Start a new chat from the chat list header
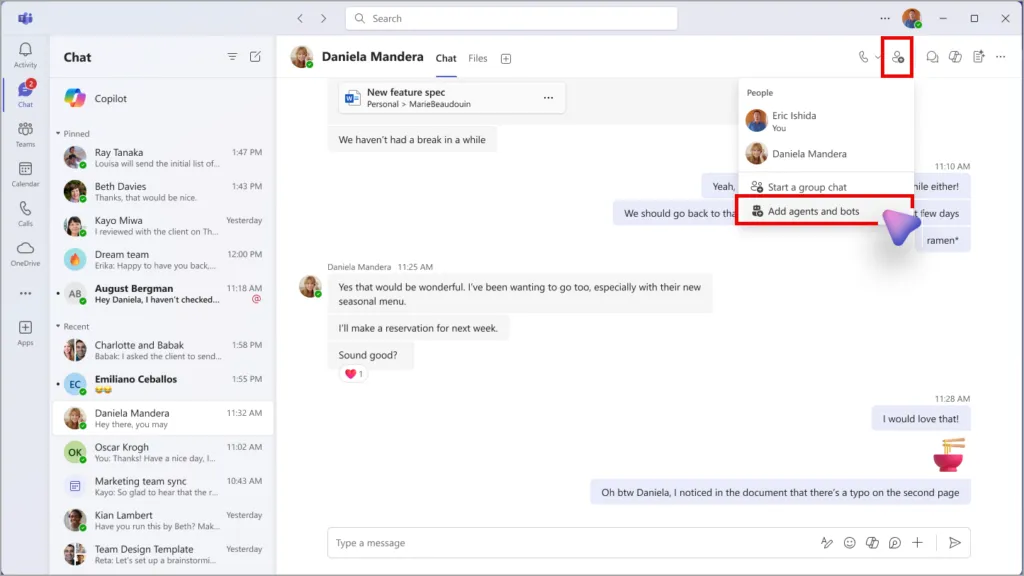Screen dimensions: 1024x576 (x=256, y=57)
